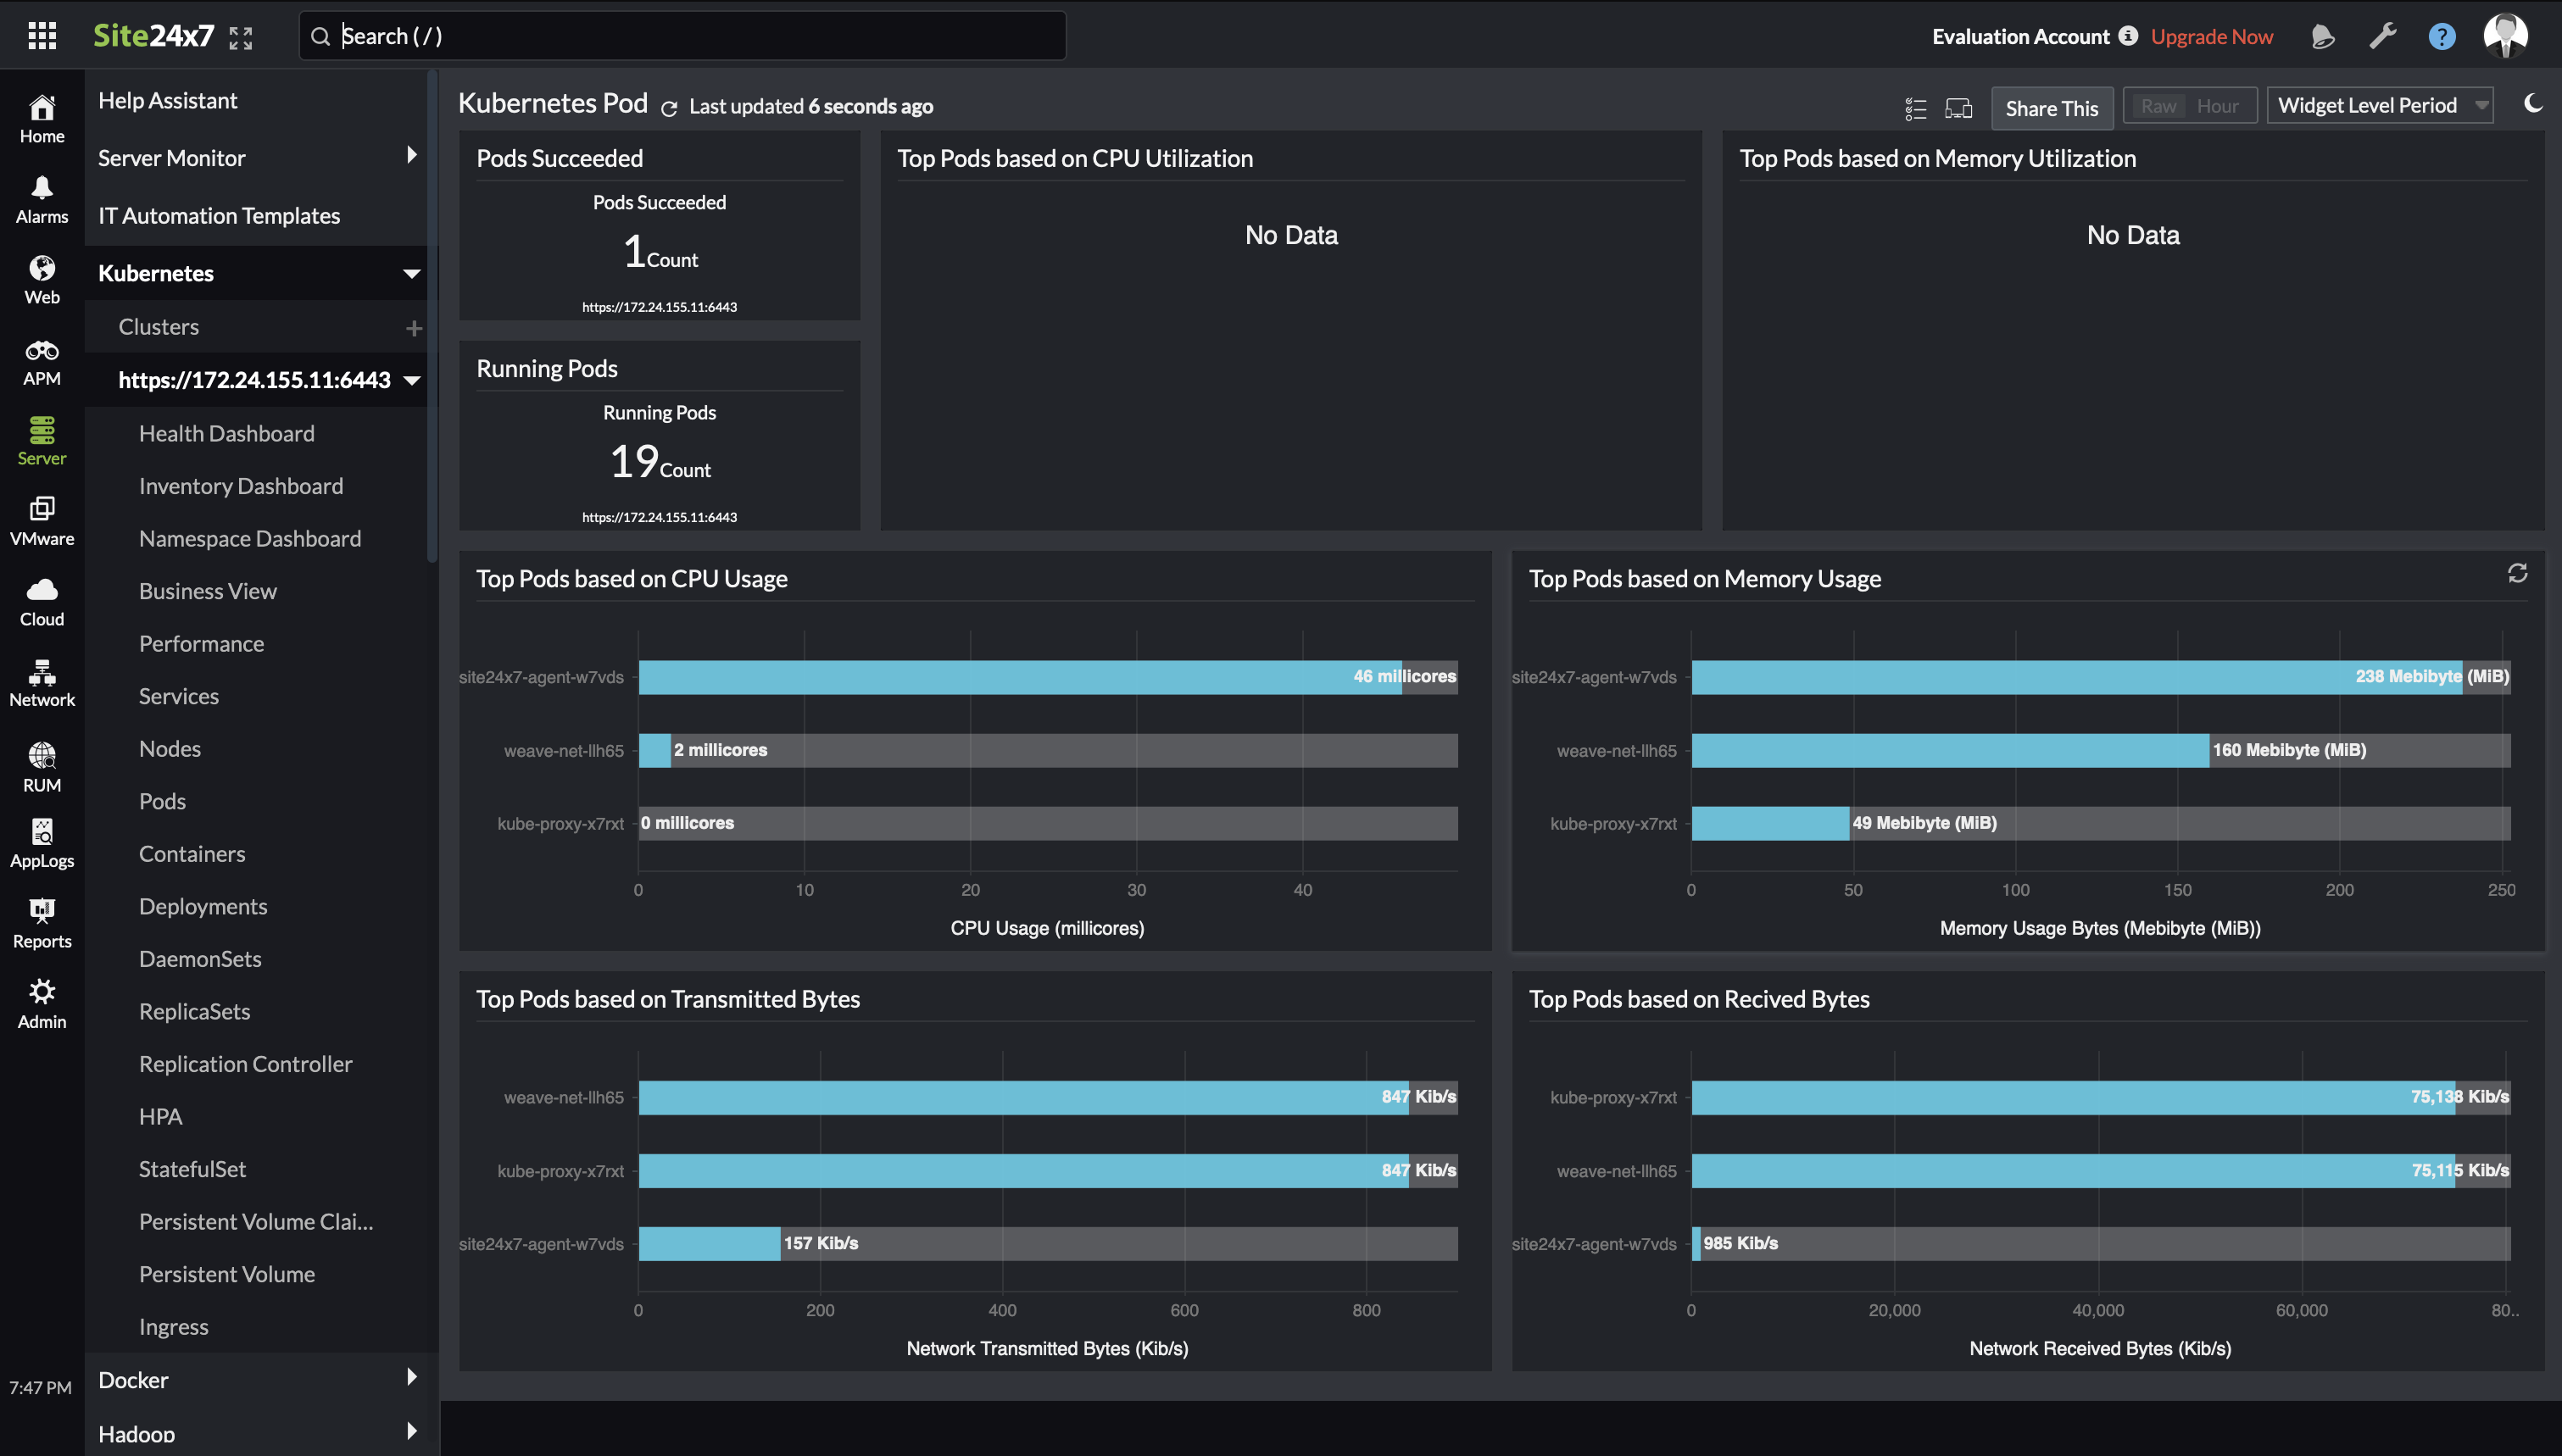Open Deployments menu item
This screenshot has width=2562, height=1456.
point(202,906)
